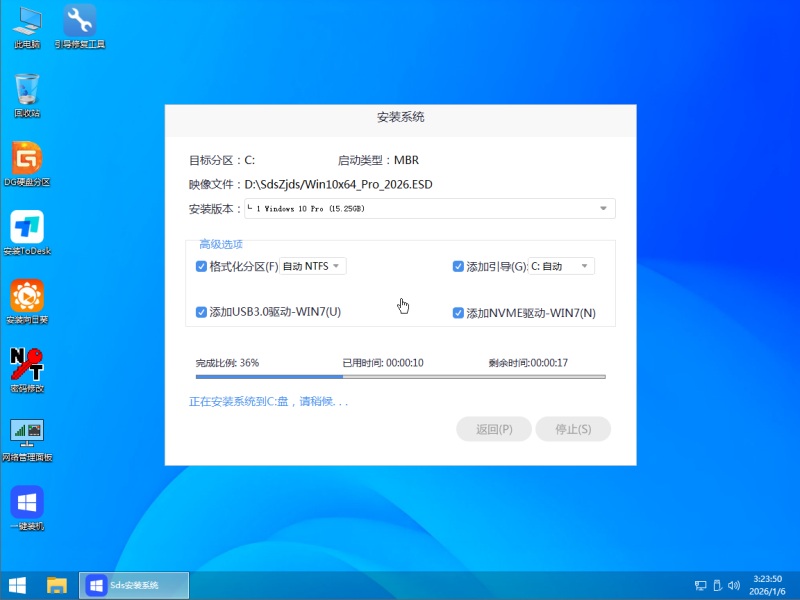The height and width of the screenshot is (600, 800).
Task: Open the 安装向日葵 desktop shortcut
Action: click(27, 296)
